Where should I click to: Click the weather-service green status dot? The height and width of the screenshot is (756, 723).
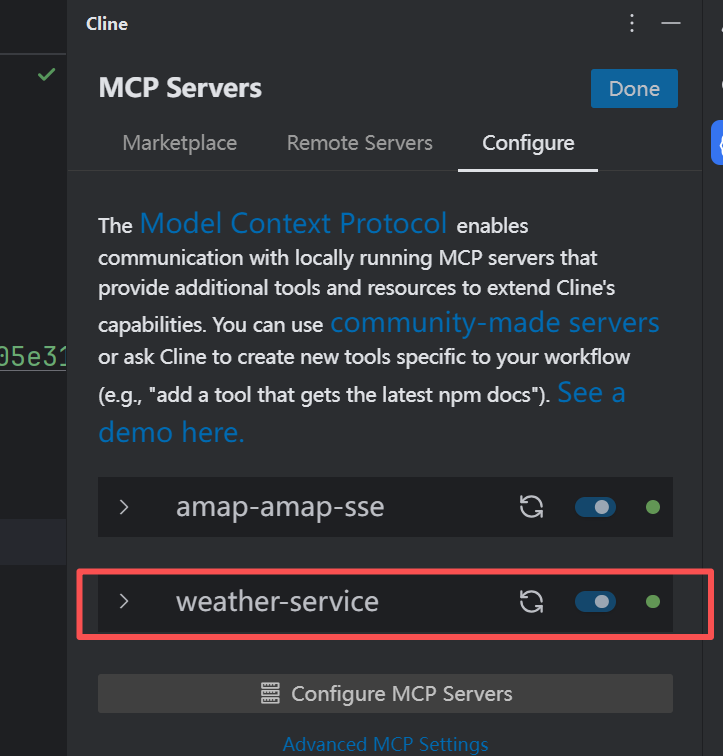click(x=653, y=601)
